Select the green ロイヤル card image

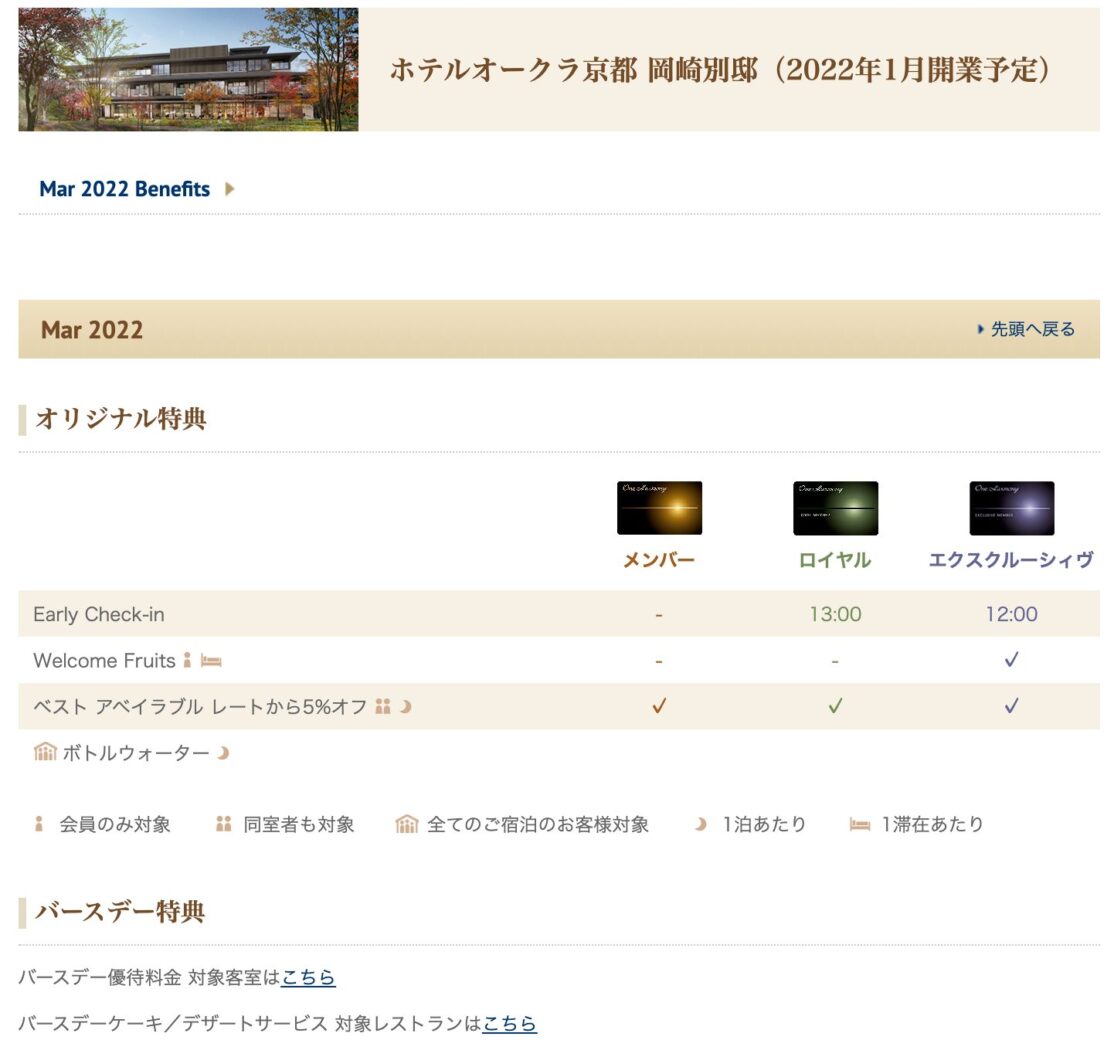[836, 508]
